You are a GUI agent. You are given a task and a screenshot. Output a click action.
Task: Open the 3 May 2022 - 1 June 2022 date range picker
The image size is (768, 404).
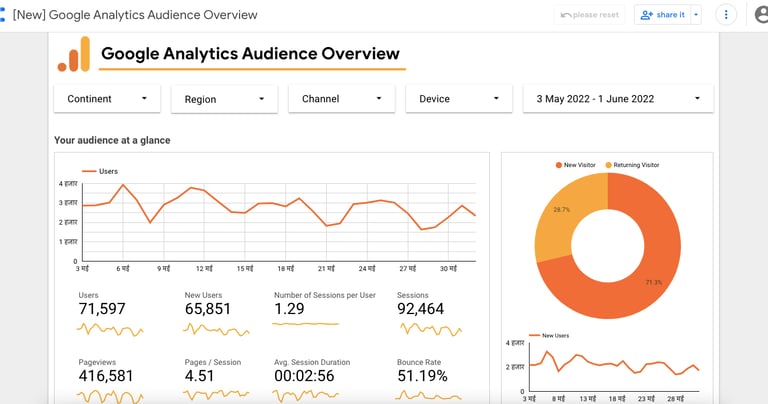tap(618, 99)
